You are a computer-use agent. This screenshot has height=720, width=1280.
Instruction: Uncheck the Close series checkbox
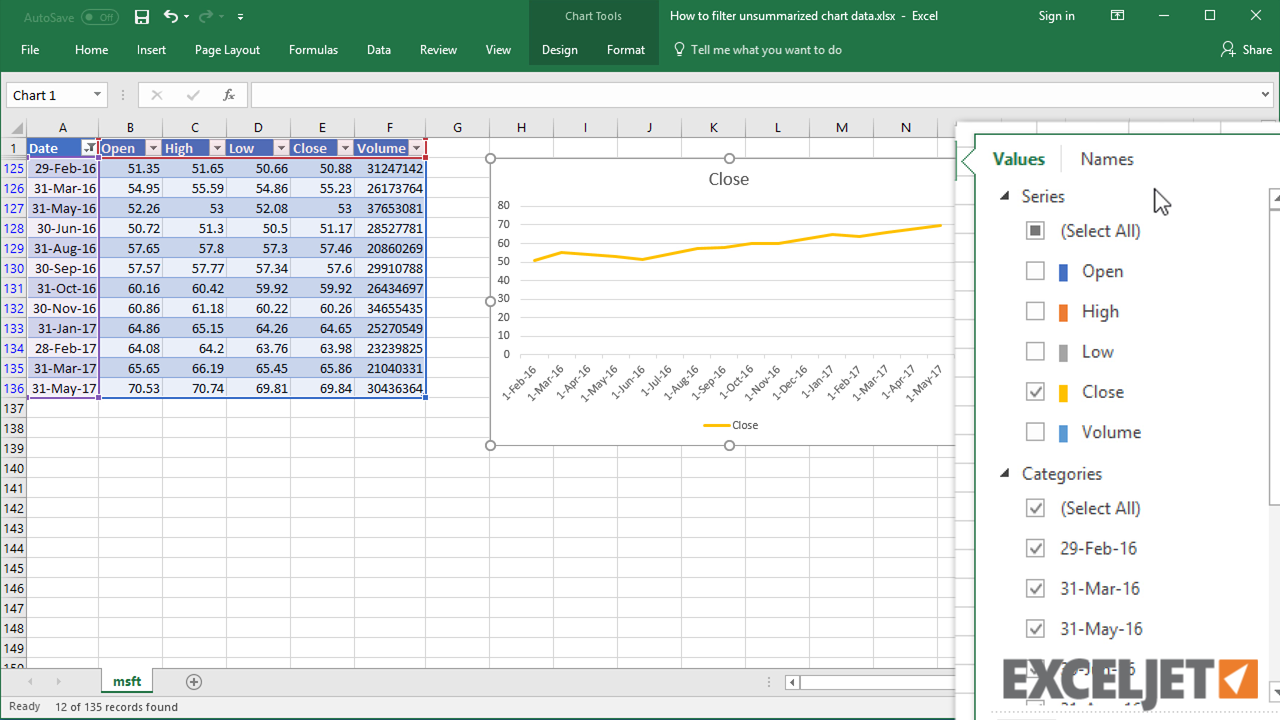click(x=1035, y=391)
